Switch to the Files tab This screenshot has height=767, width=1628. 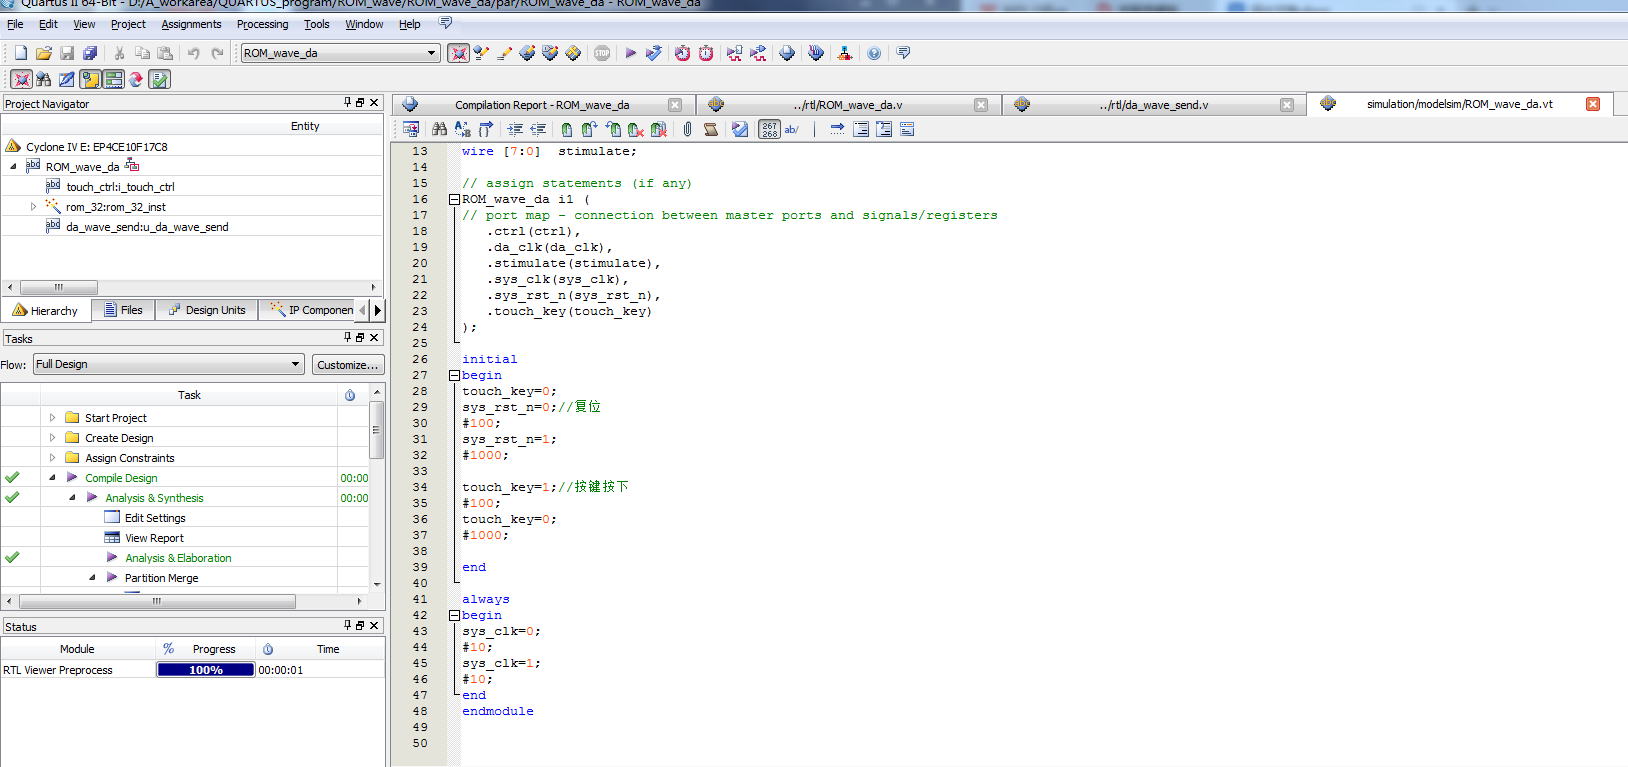[x=123, y=310]
